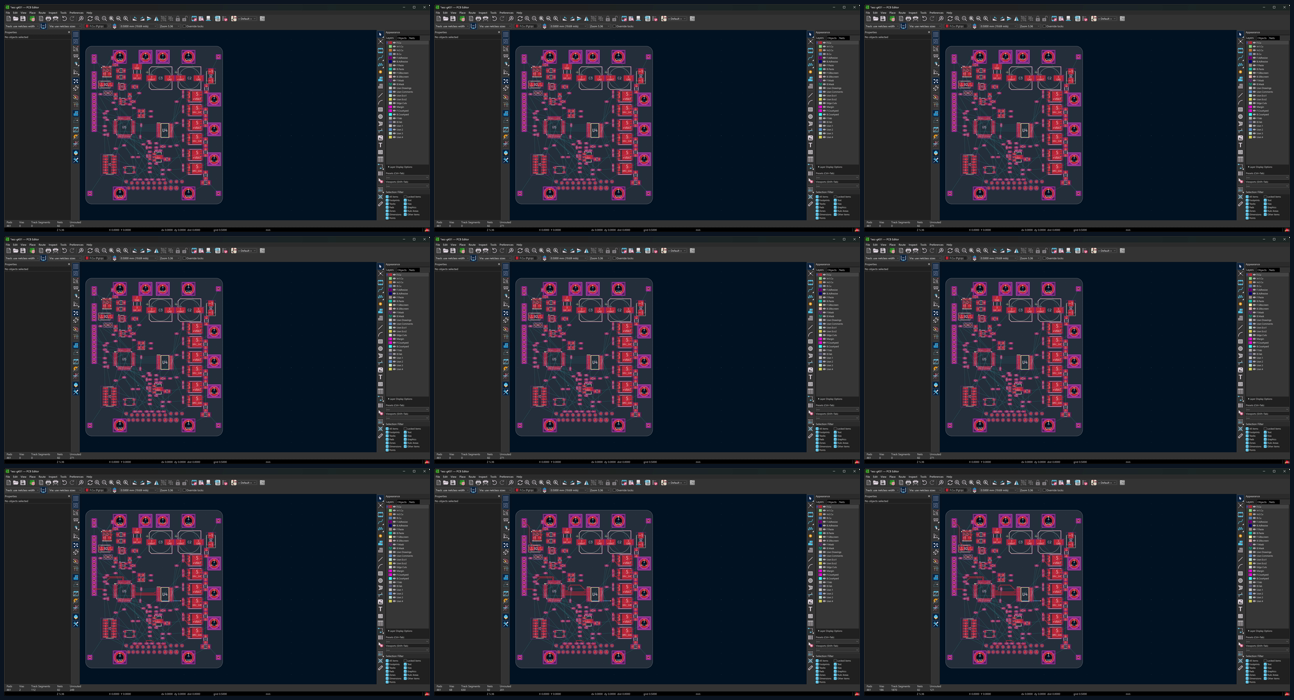Click Undo icon in middle-left window toolbar

point(64,250)
